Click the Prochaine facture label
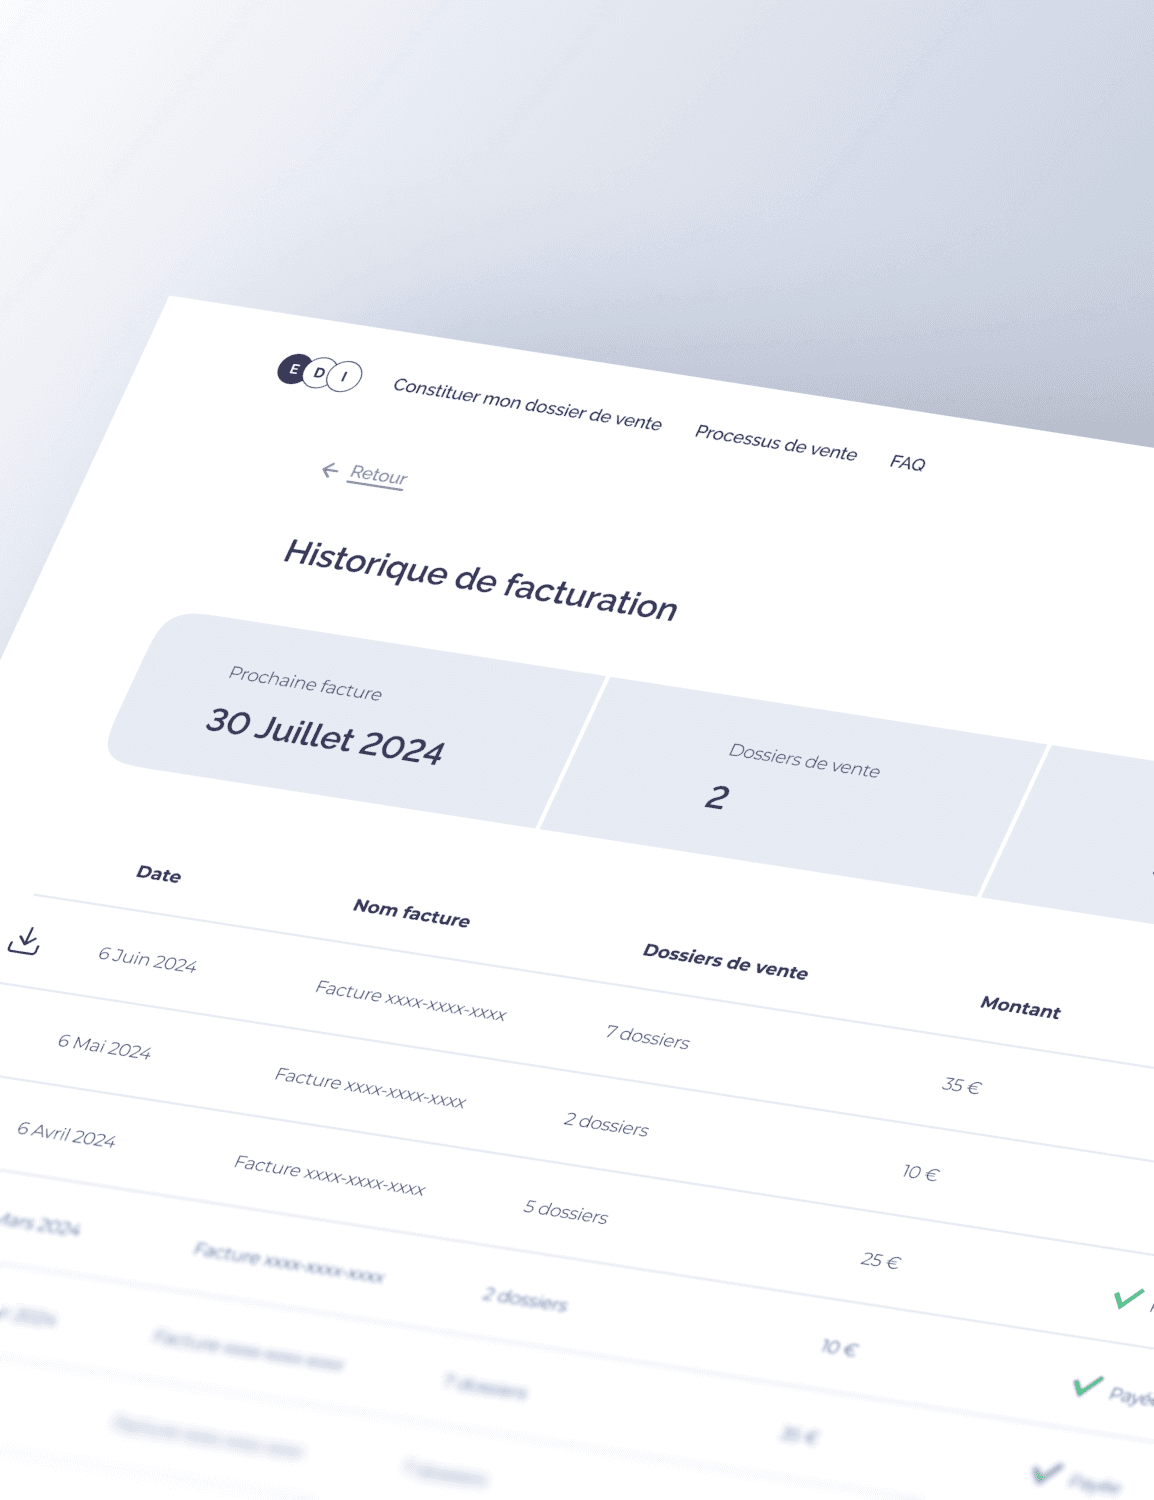This screenshot has width=1154, height=1500. coord(305,683)
